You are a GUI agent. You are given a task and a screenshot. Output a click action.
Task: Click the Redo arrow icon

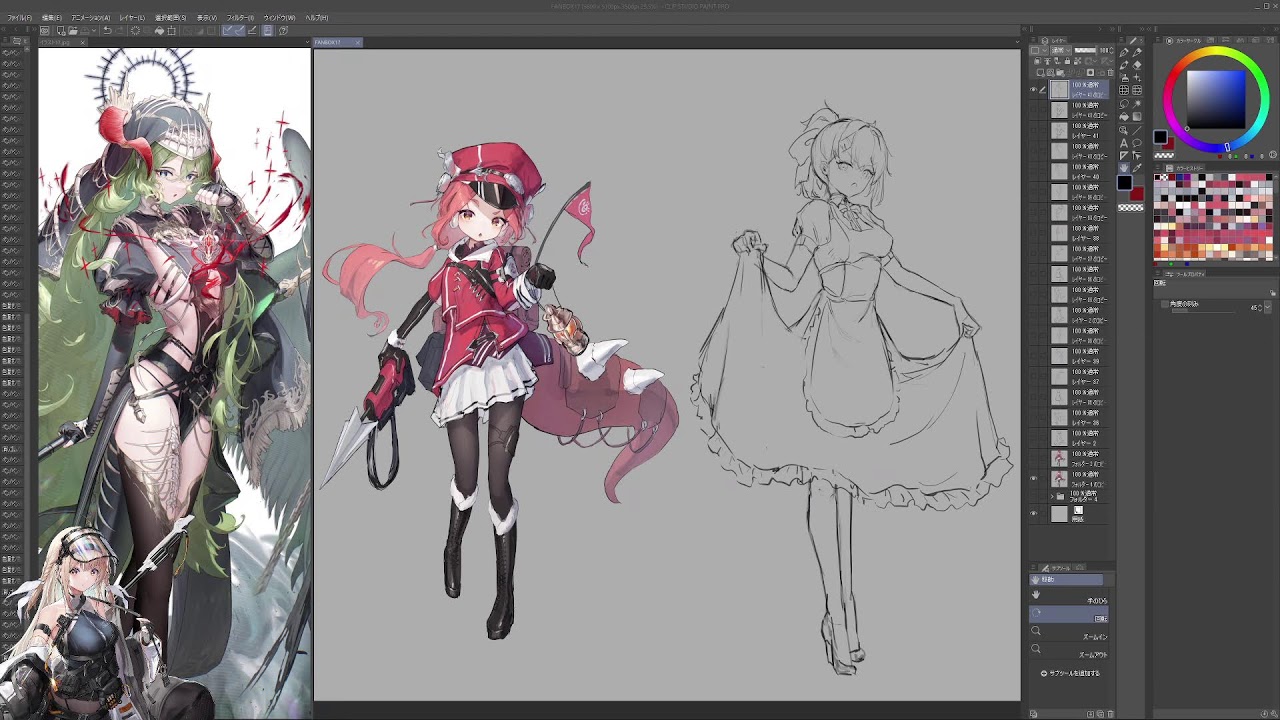point(120,30)
